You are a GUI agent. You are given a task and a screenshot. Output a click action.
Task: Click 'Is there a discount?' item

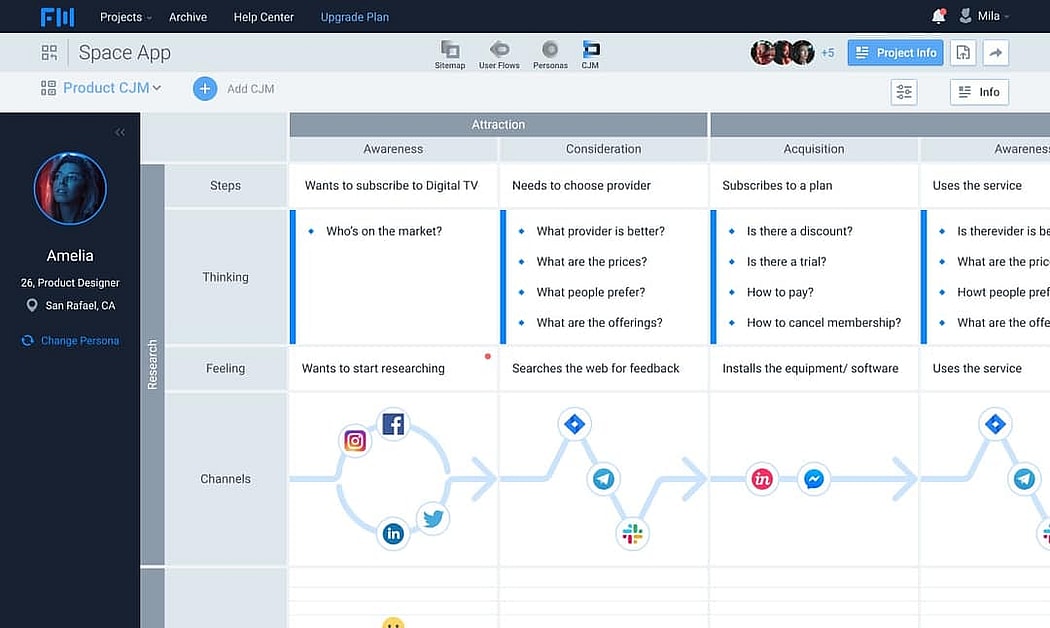800,231
